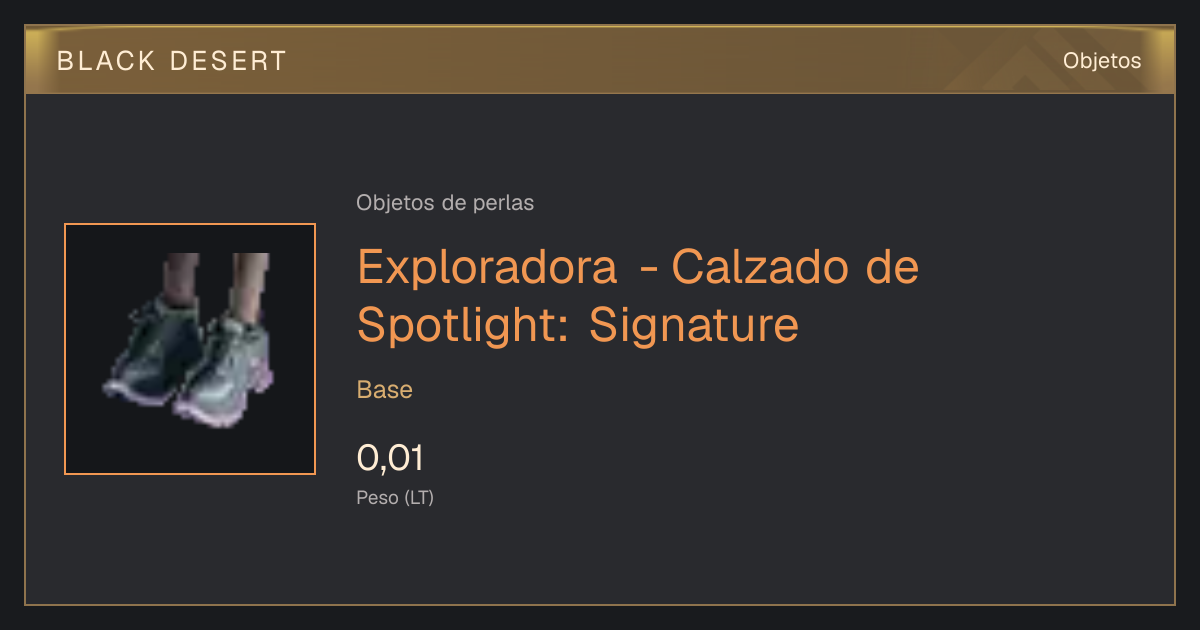Viewport: 1200px width, 630px height.
Task: Click the right shoe with pink sole
Action: tap(225, 370)
